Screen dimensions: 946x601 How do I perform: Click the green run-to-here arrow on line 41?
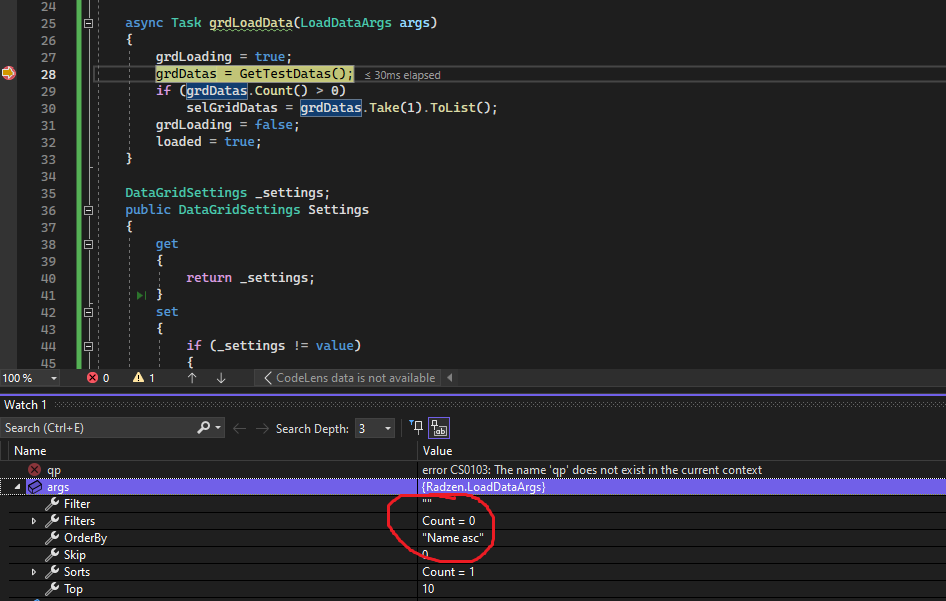pos(141,295)
